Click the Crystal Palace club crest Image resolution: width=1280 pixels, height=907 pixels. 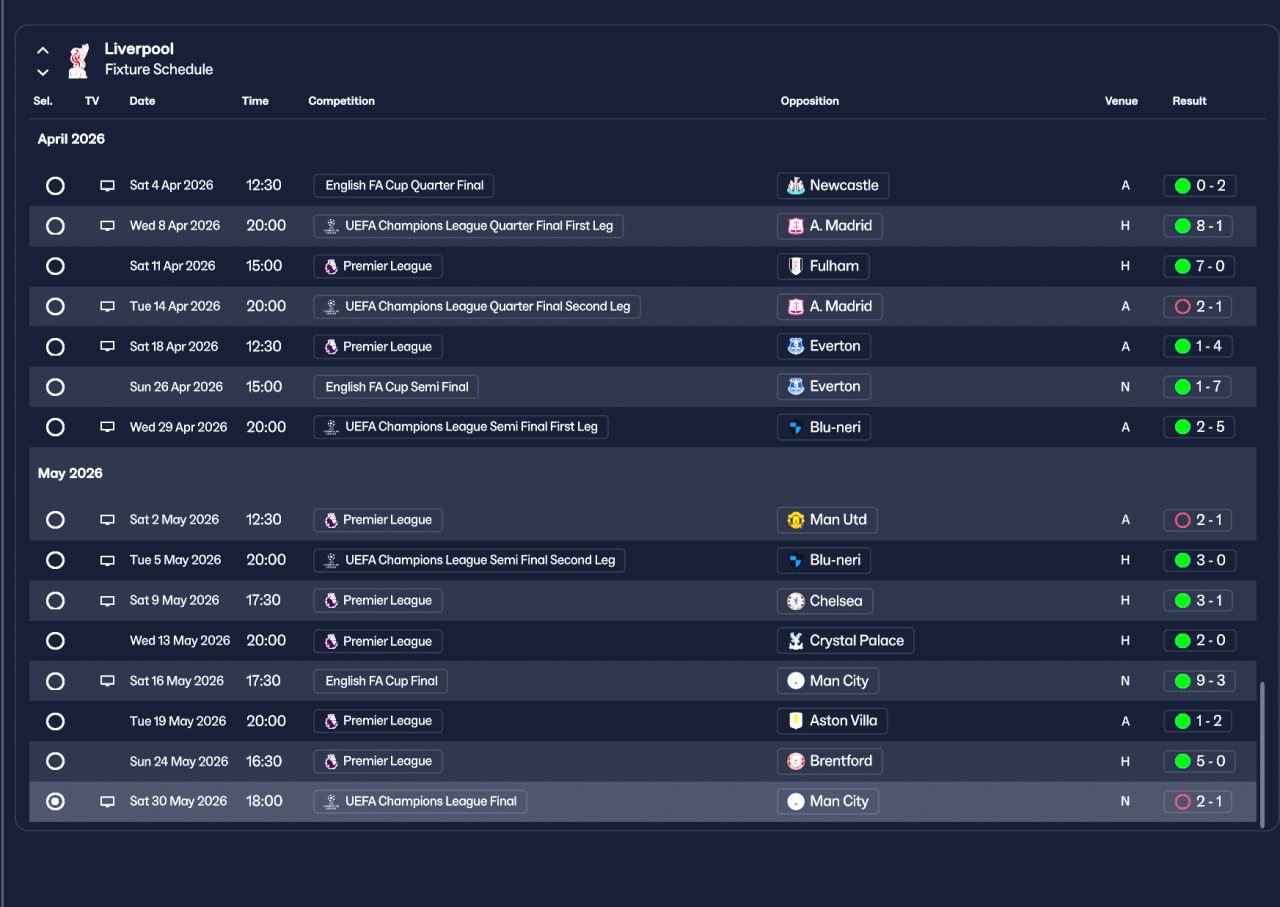pyautogui.click(x=796, y=641)
